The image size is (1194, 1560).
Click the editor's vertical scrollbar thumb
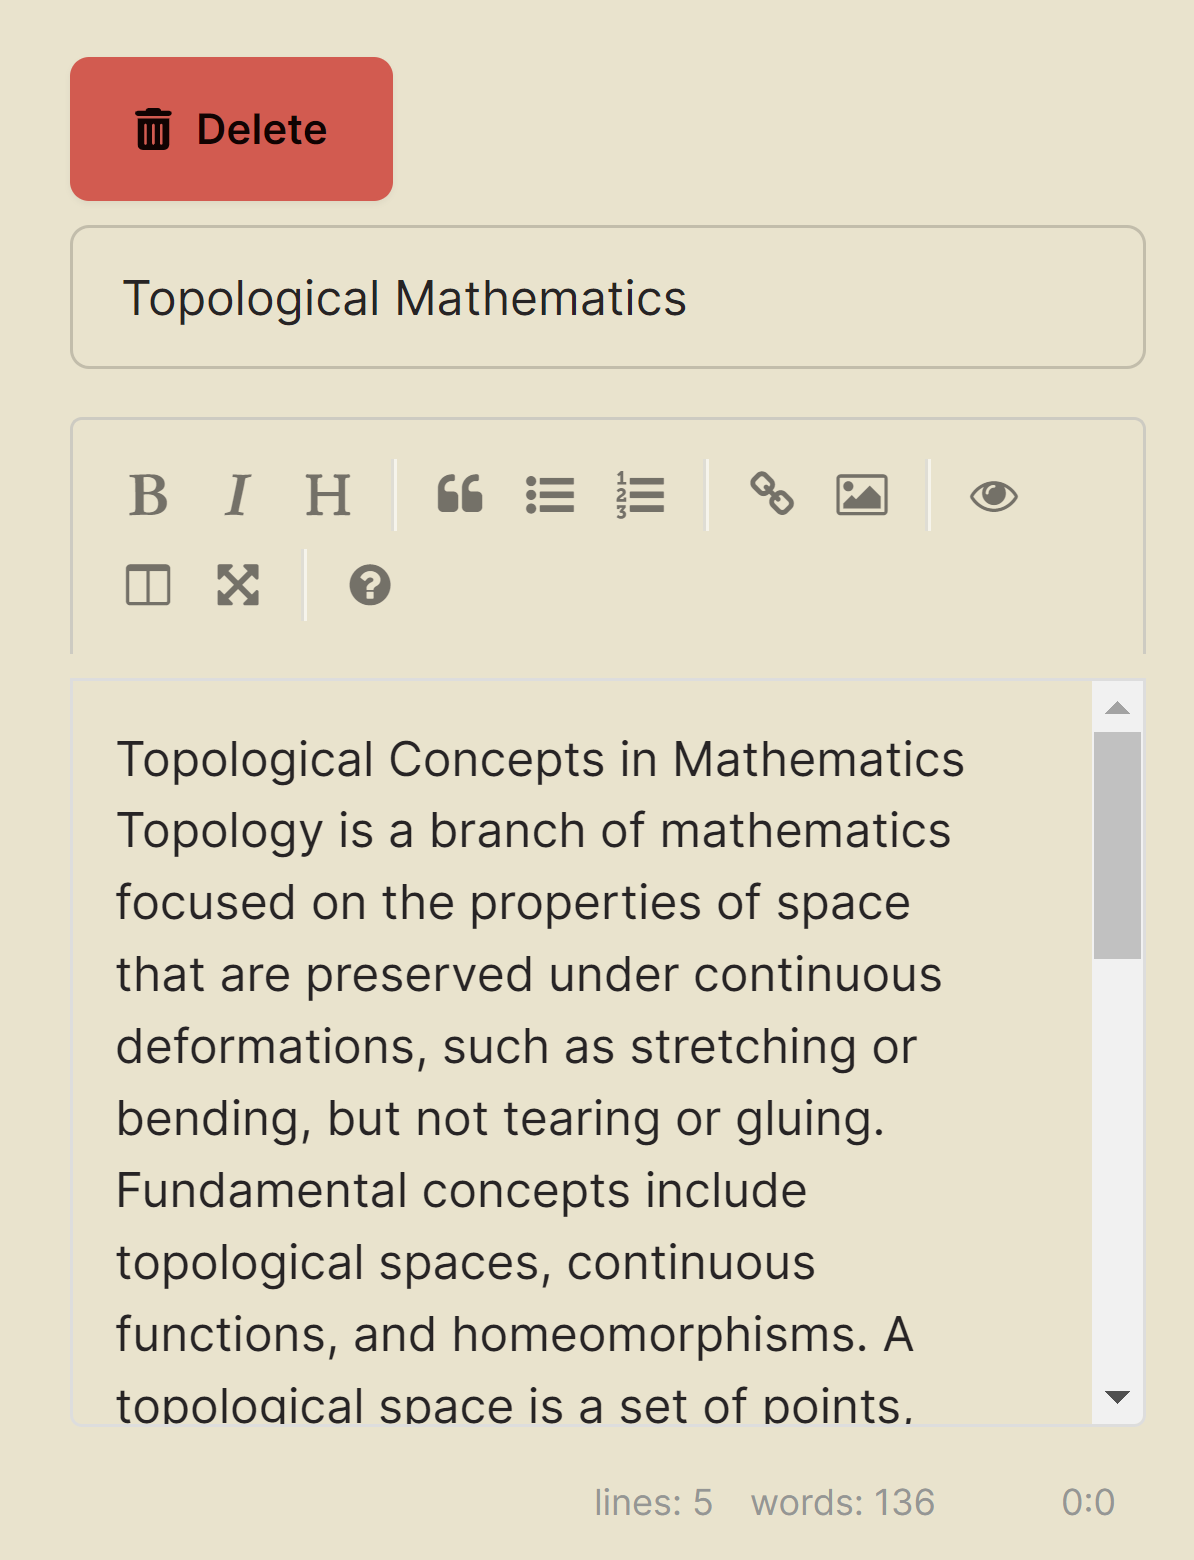1117,845
